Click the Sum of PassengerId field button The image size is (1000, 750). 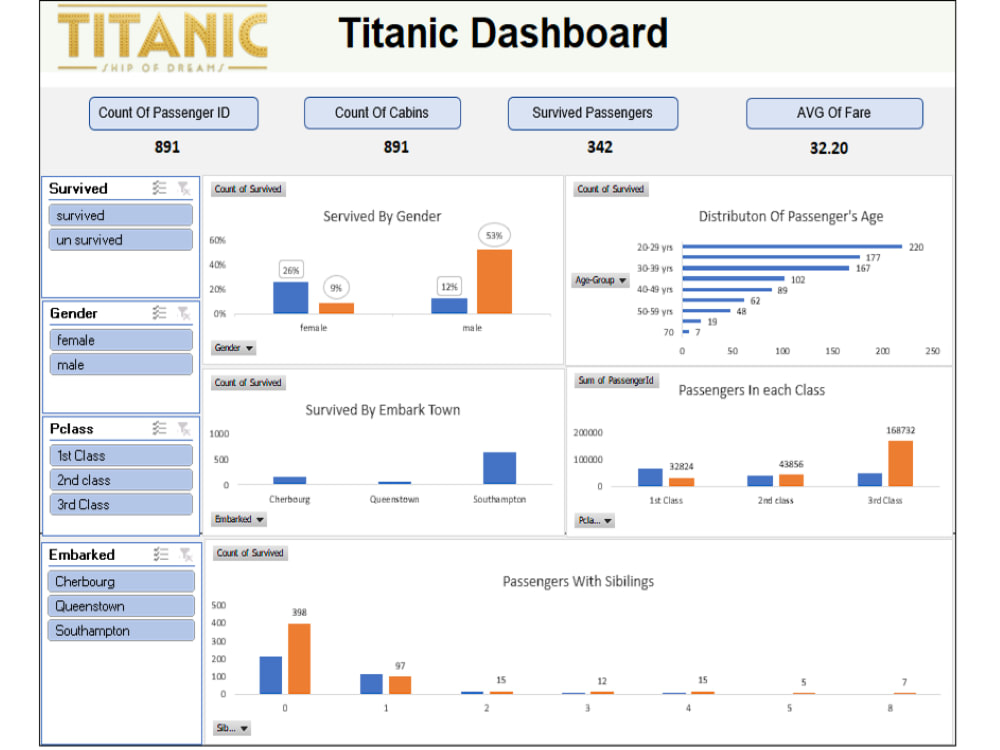[x=616, y=381]
